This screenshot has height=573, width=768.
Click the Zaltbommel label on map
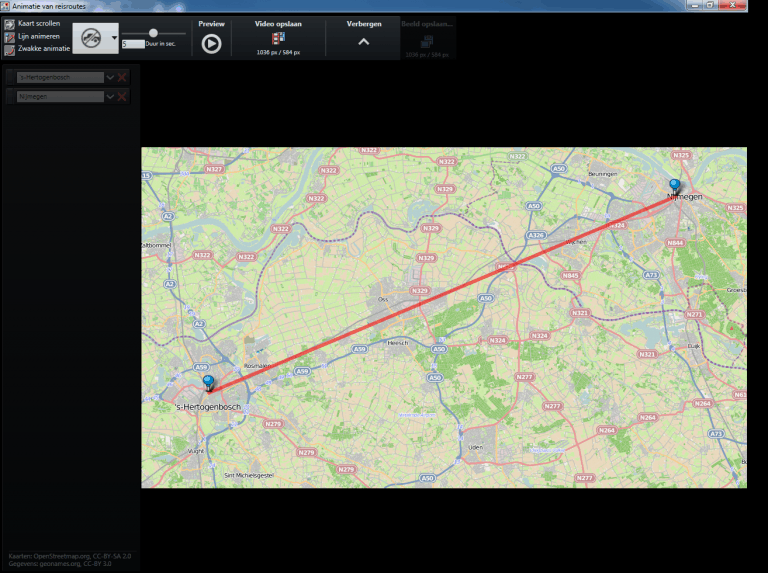(156, 245)
